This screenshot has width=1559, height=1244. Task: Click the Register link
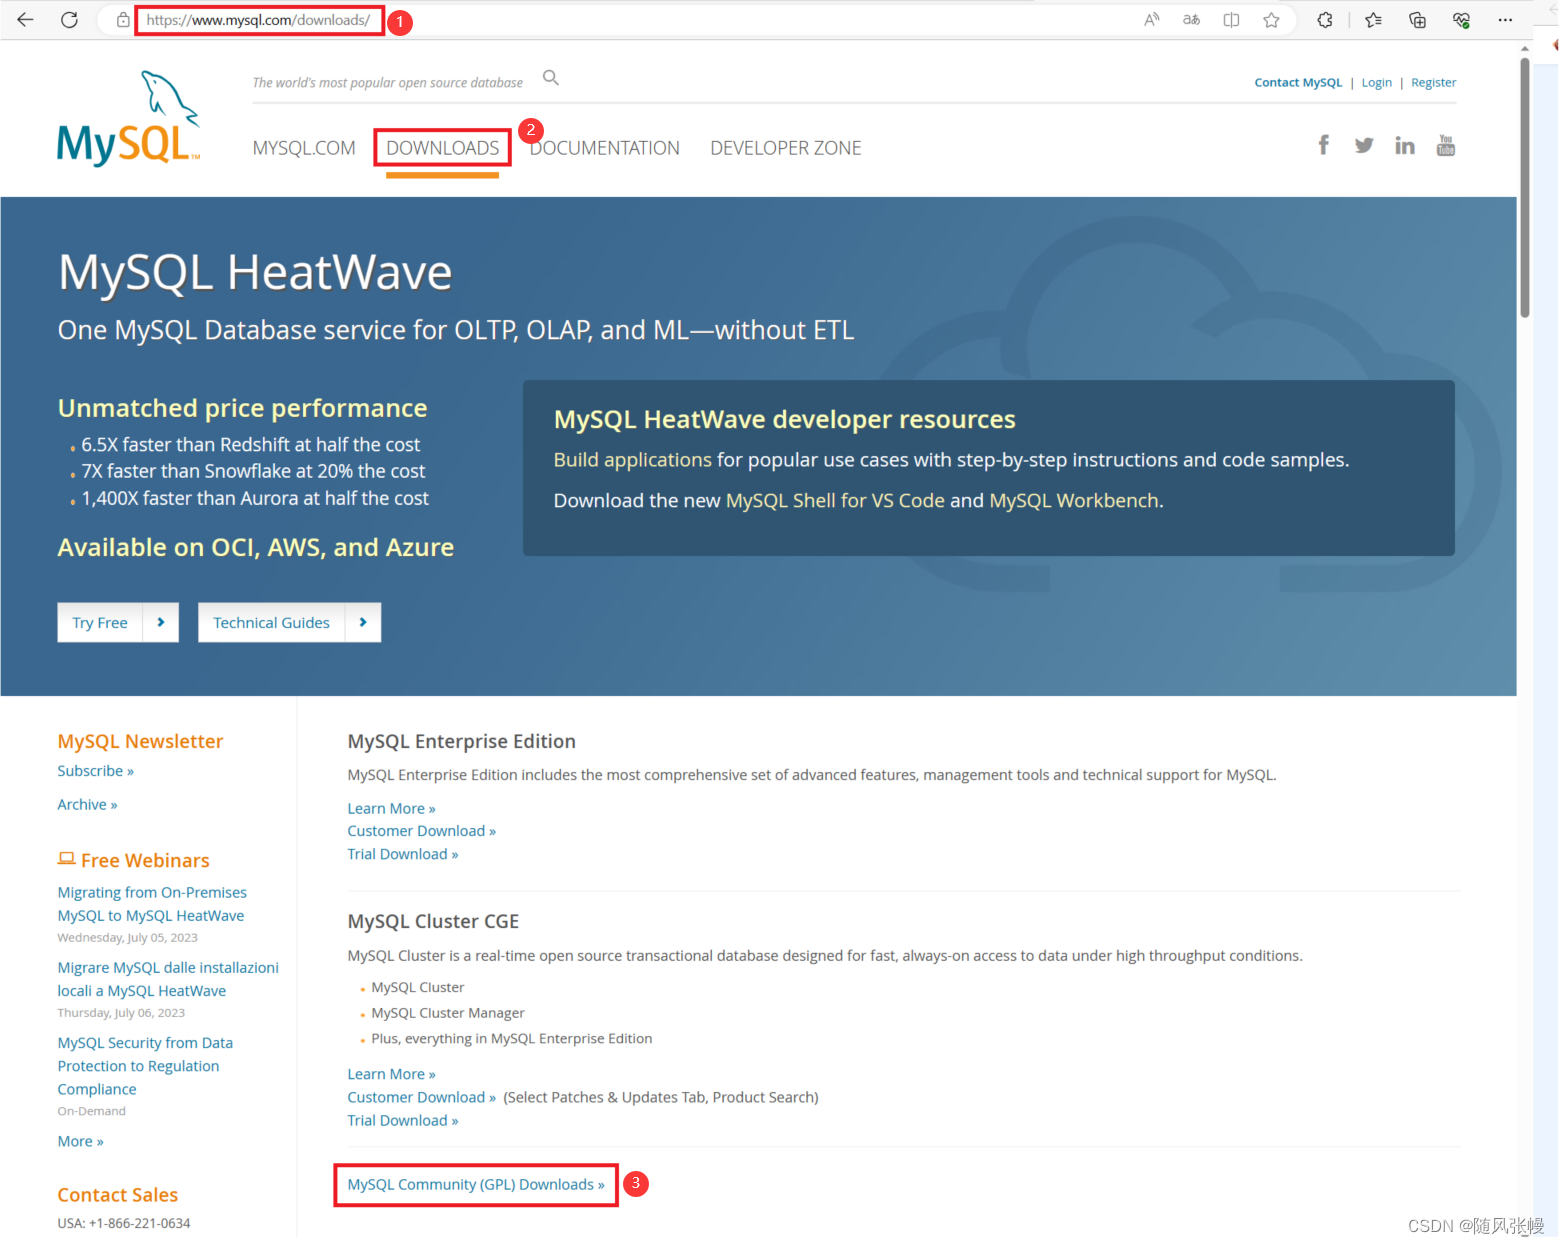tap(1433, 83)
